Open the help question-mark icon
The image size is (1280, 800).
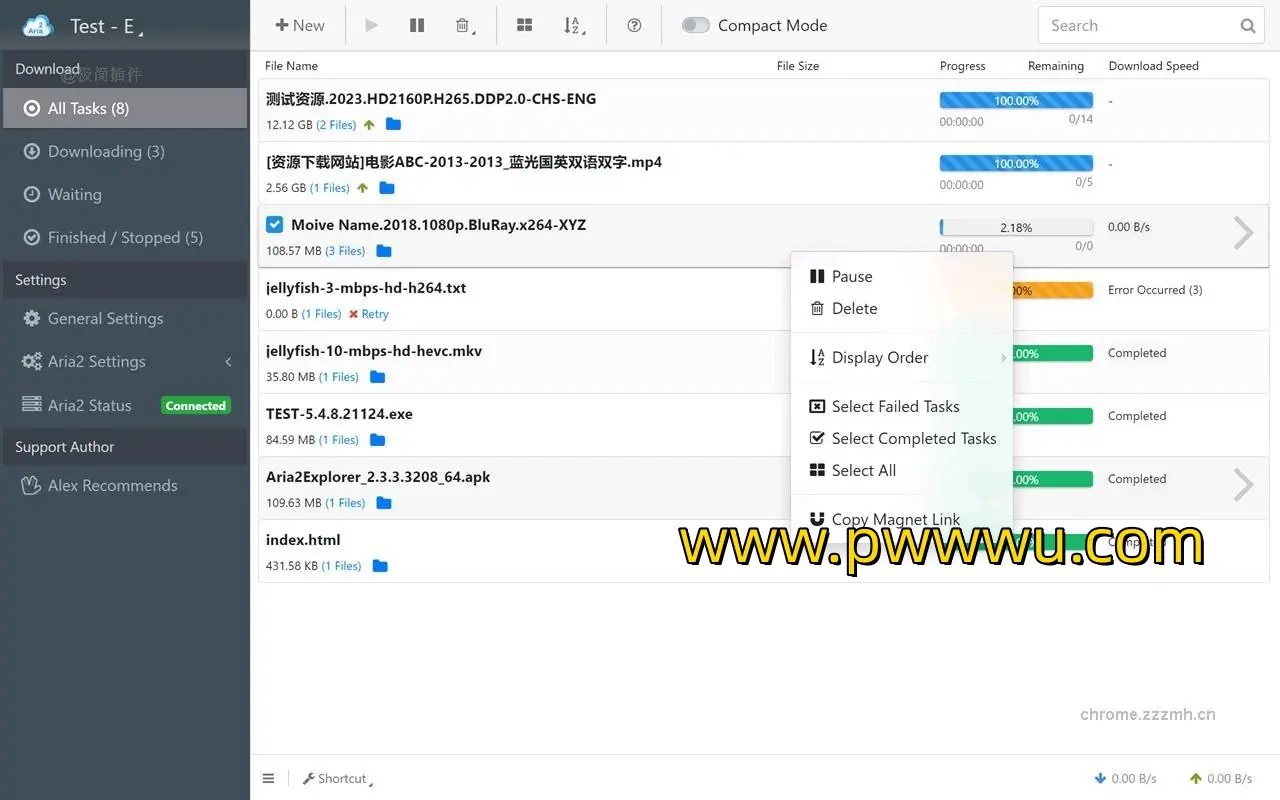point(634,26)
